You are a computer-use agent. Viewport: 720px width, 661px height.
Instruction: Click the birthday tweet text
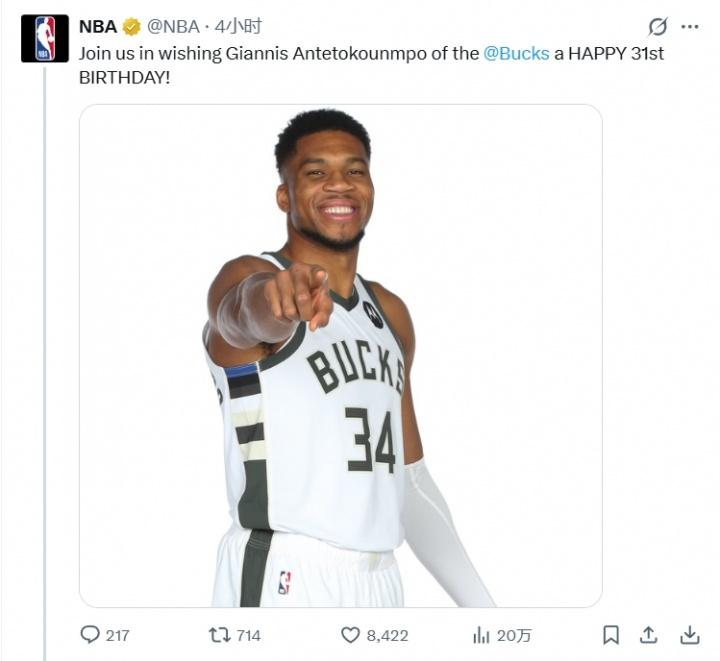click(280, 53)
